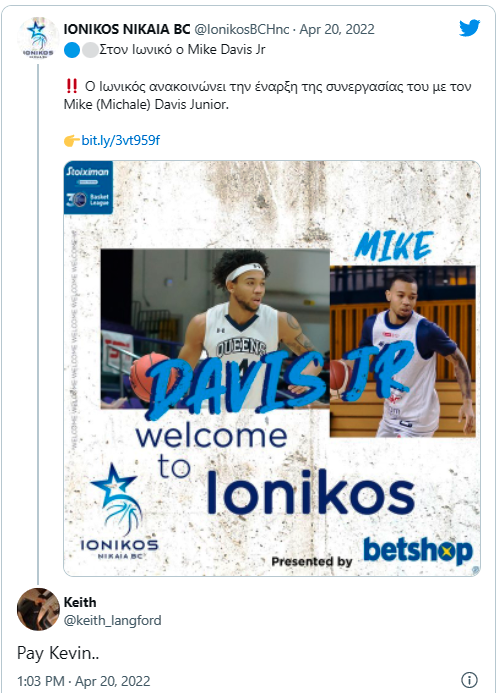The height and width of the screenshot is (693, 503).
Task: Click the Twitter bird logo
Action: 469,28
